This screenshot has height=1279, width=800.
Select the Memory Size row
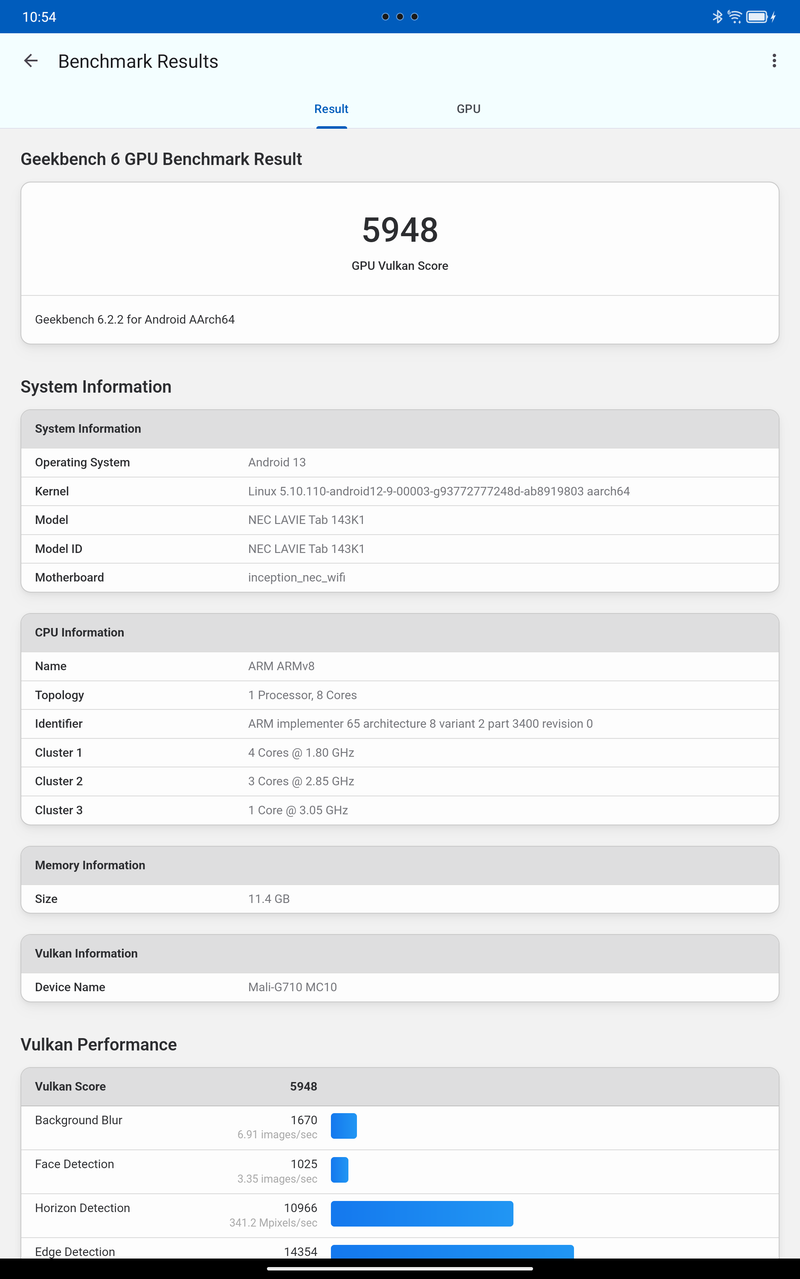coord(400,899)
